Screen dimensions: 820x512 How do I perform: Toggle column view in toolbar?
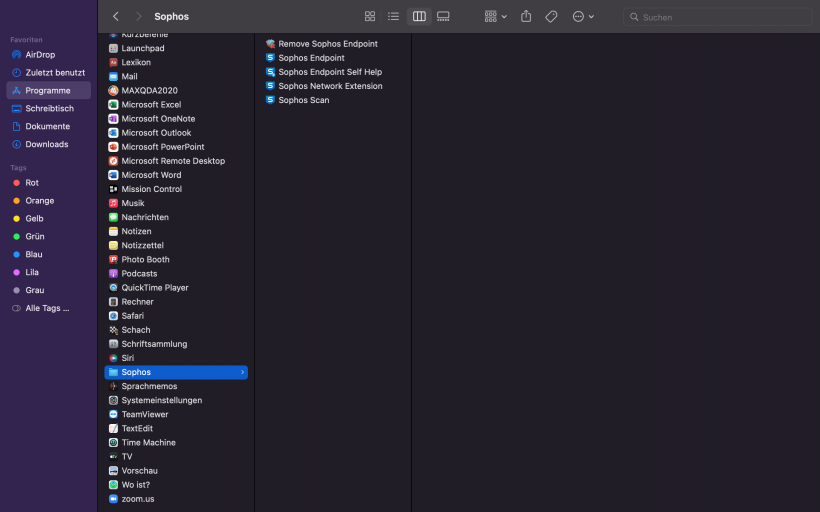tap(419, 17)
